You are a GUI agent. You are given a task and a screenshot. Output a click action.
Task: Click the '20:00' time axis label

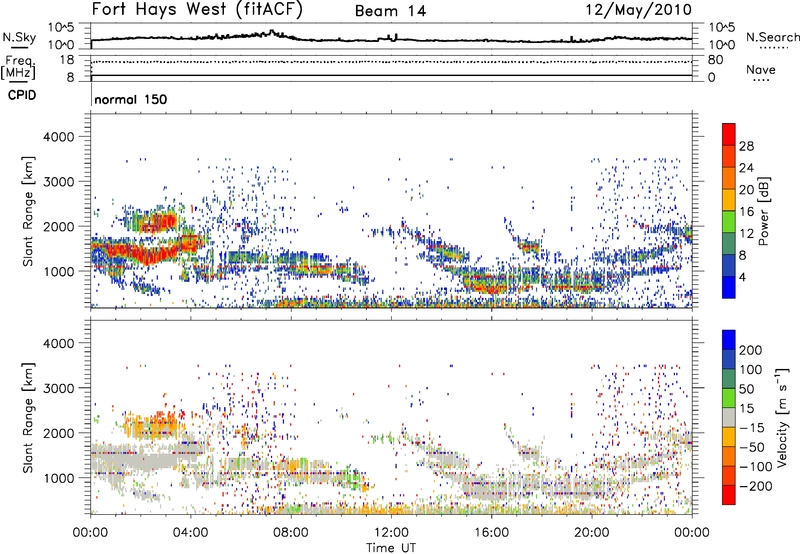[x=591, y=533]
